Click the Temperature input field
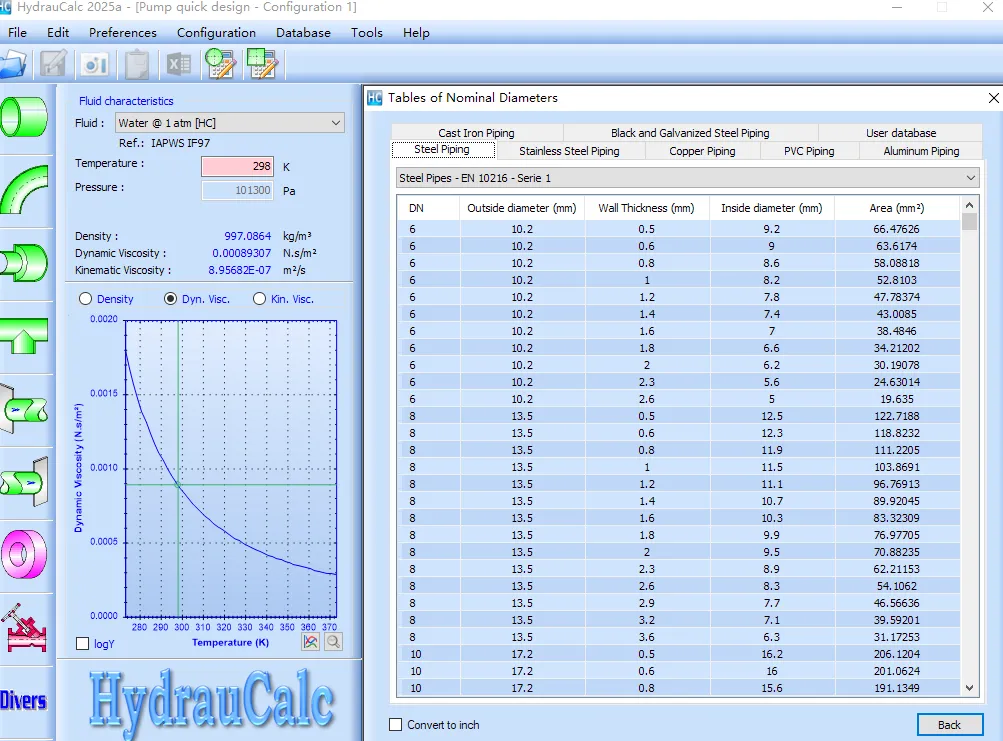Image resolution: width=1003 pixels, height=741 pixels. 237,166
